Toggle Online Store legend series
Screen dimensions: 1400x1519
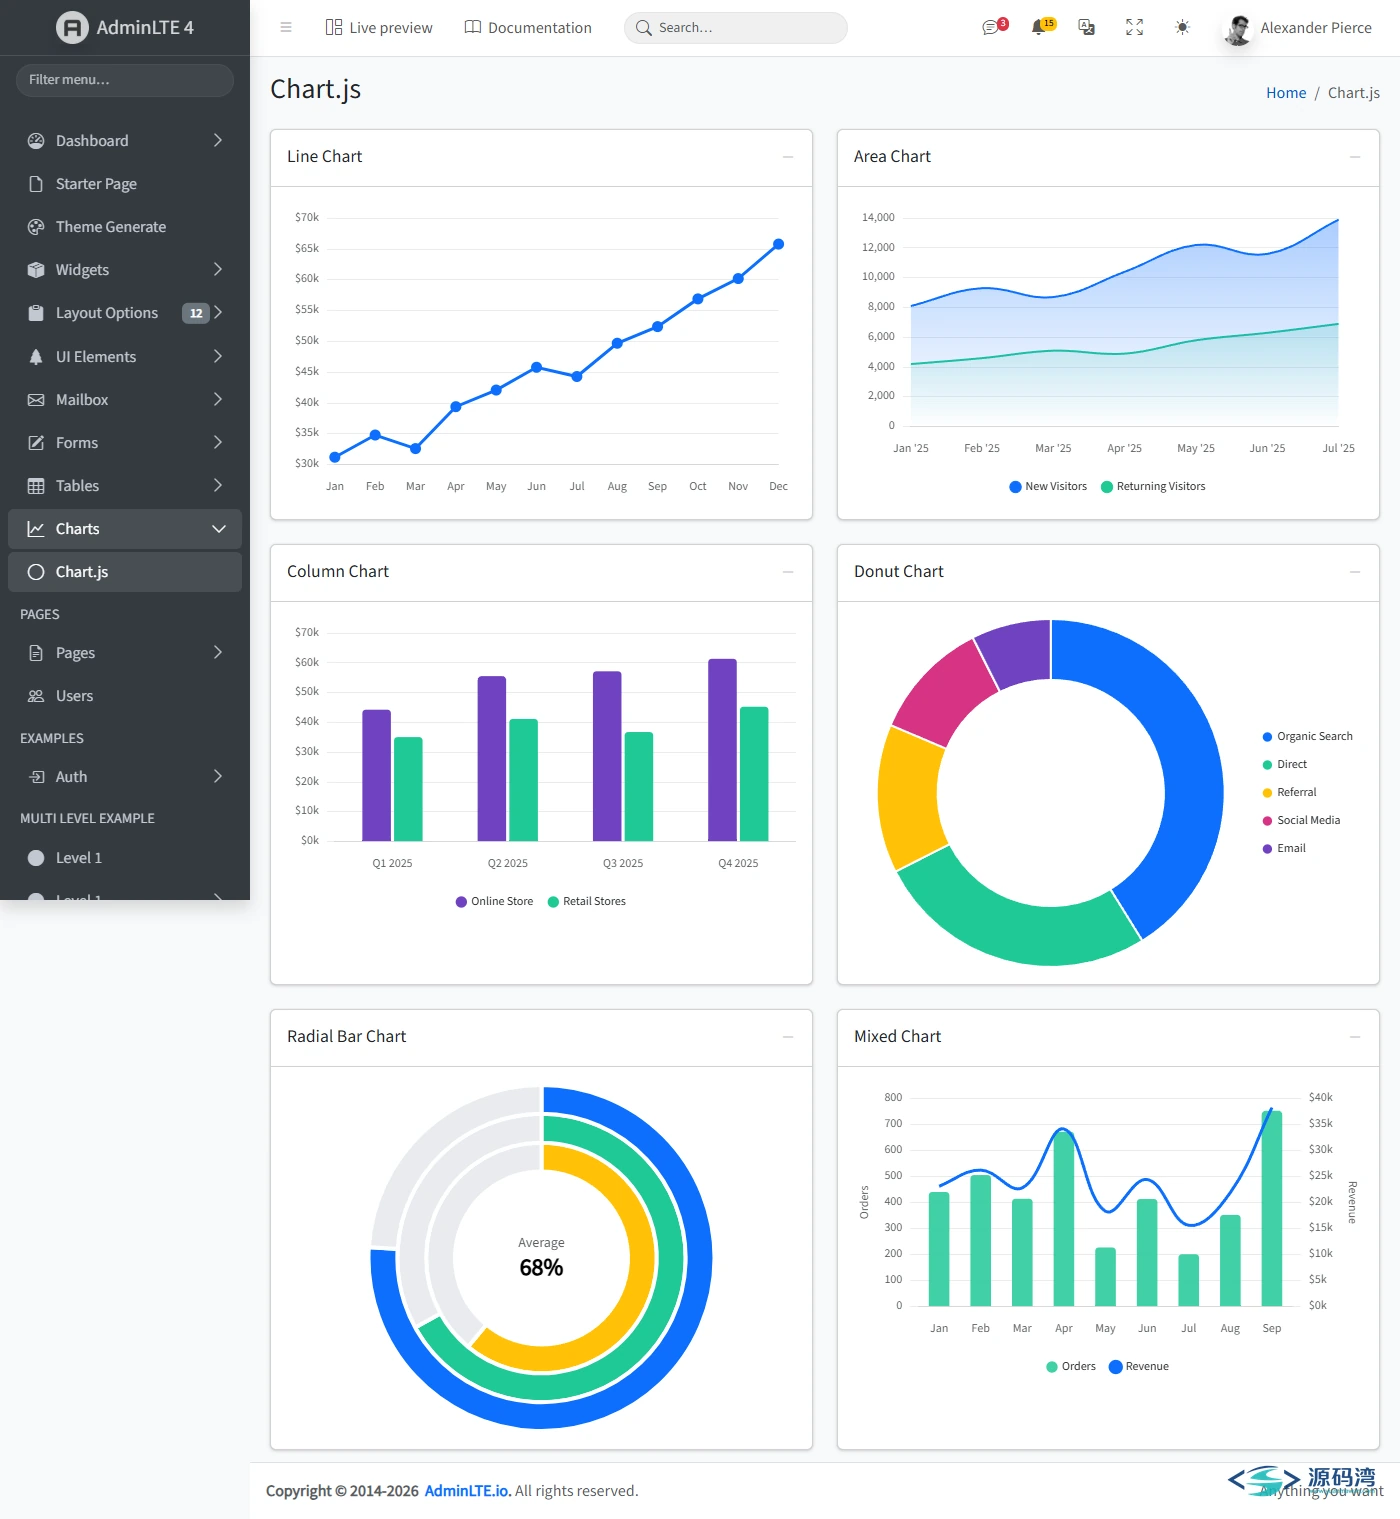[494, 902]
